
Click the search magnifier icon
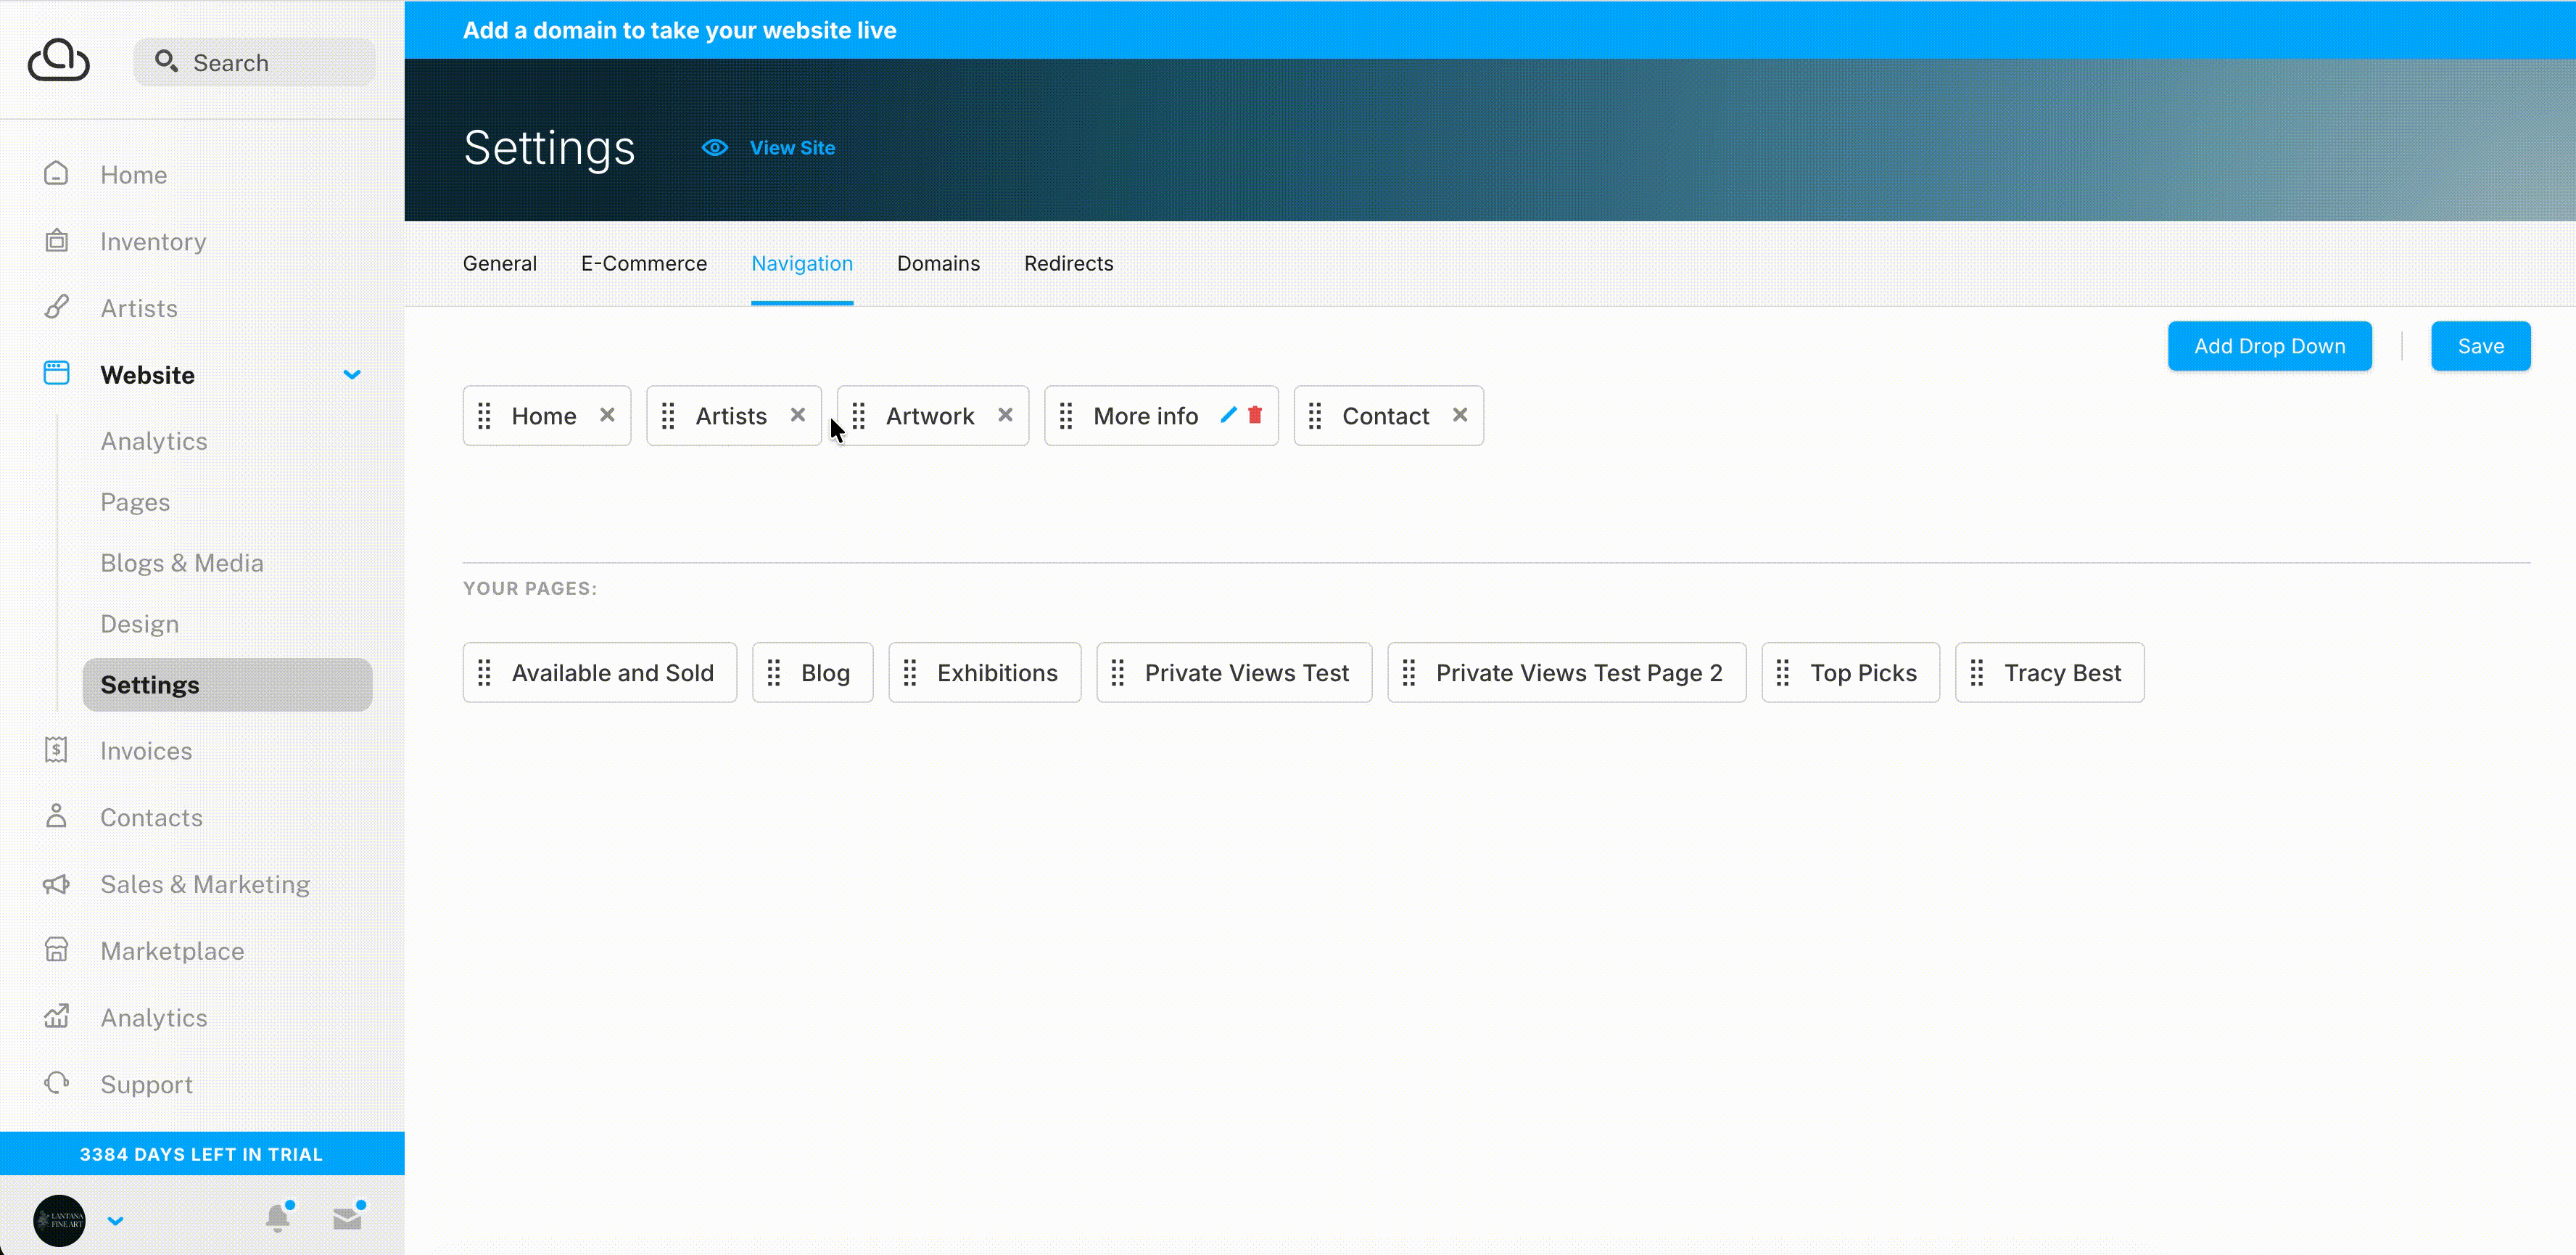(x=166, y=62)
